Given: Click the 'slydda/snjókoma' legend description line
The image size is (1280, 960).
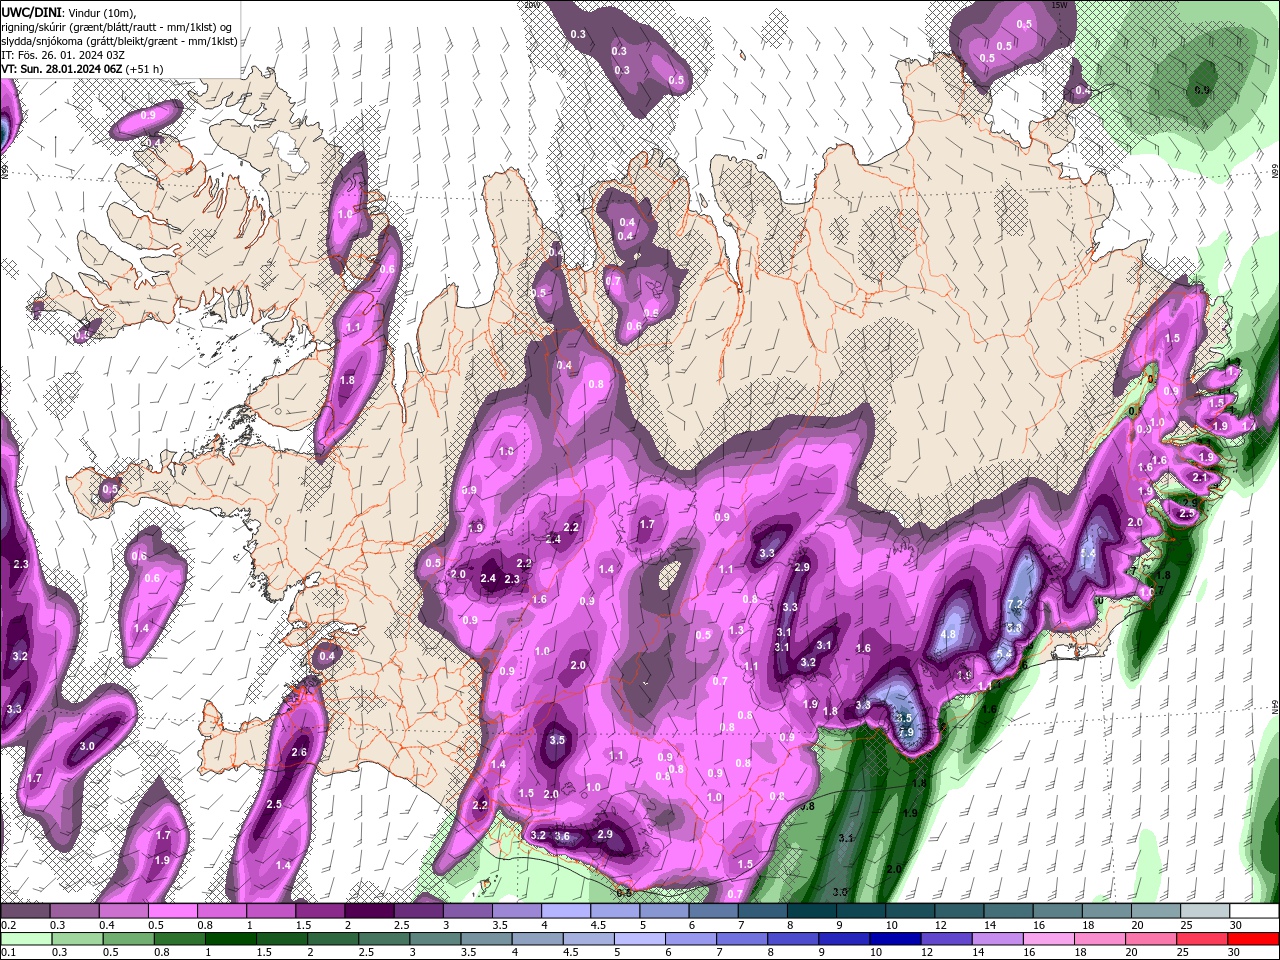Looking at the screenshot, I should [x=119, y=41].
